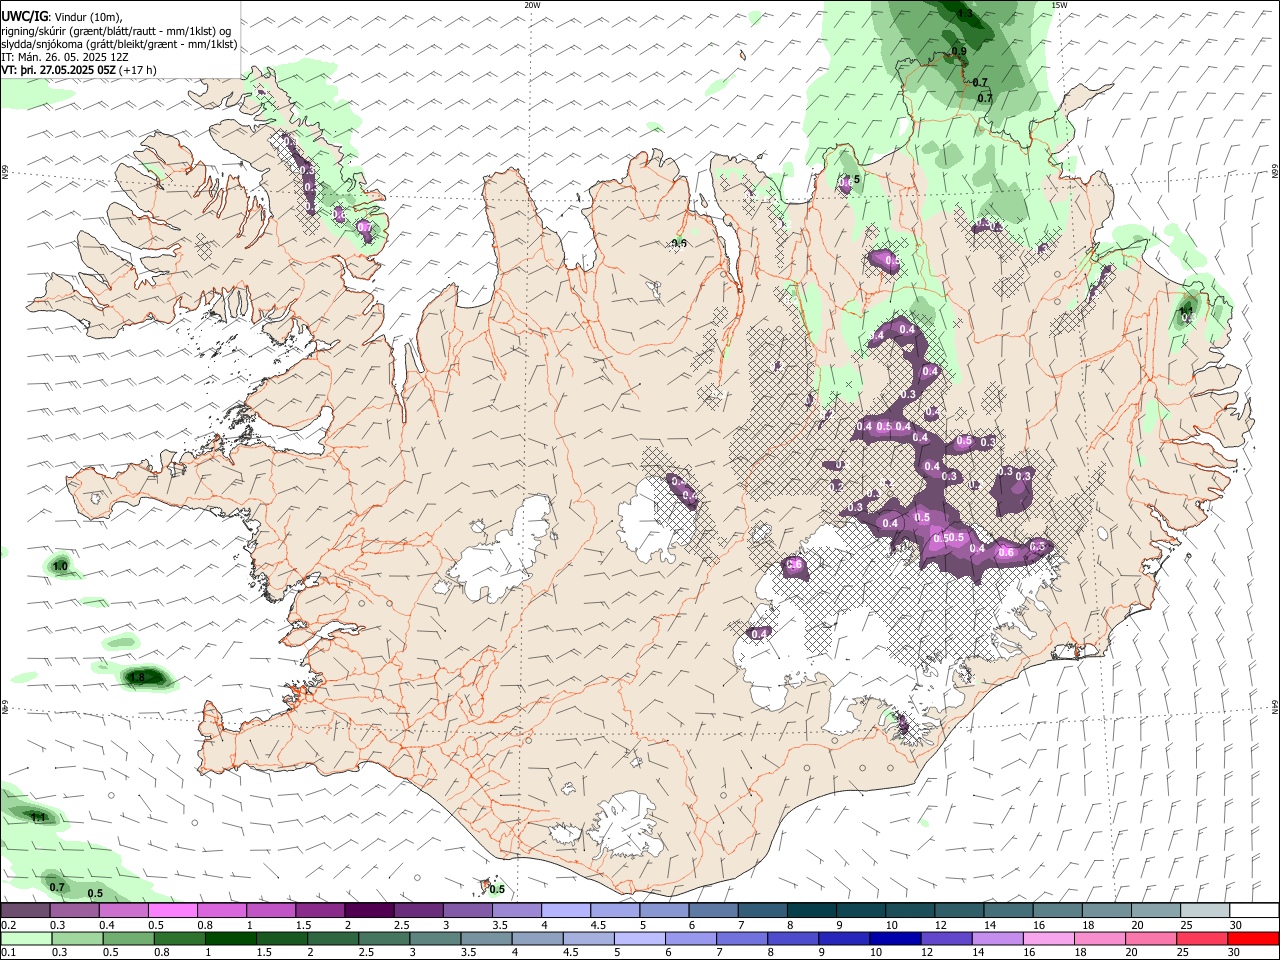Pick the rain legend swatch labeled 2.5
Viewport: 1280px width, 960px height.
[x=385, y=938]
